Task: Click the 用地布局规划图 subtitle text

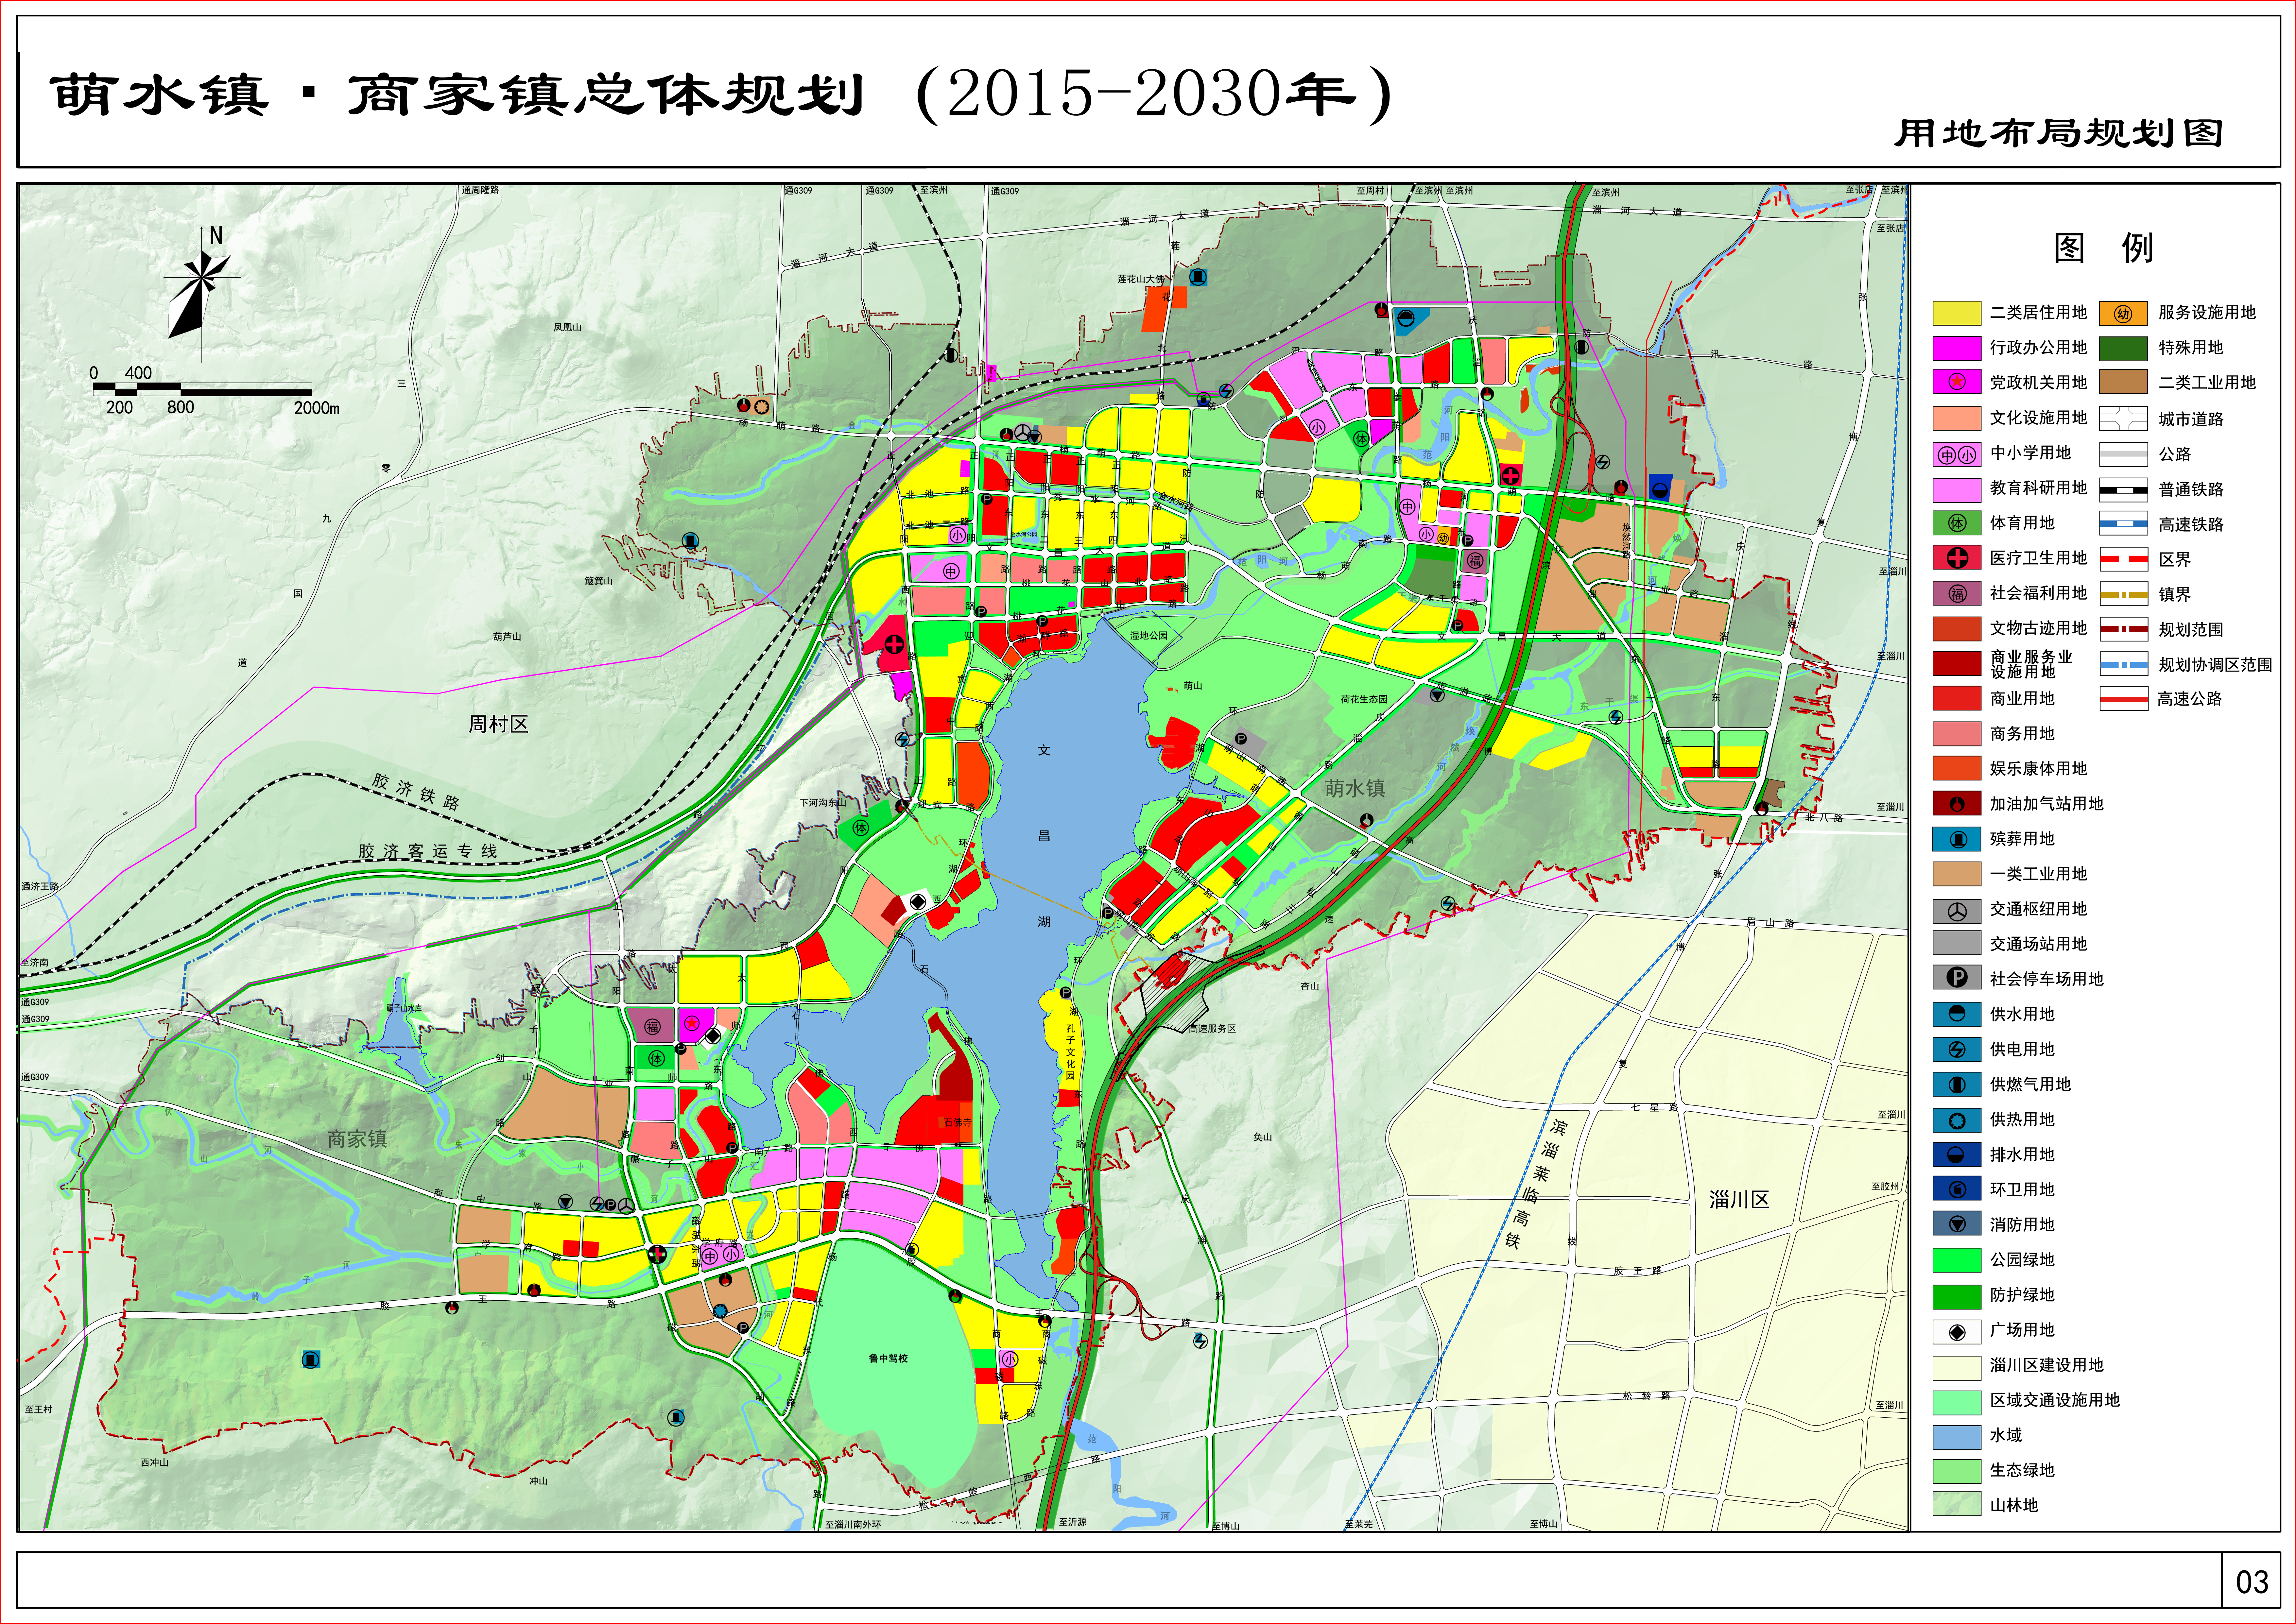Action: [2058, 133]
